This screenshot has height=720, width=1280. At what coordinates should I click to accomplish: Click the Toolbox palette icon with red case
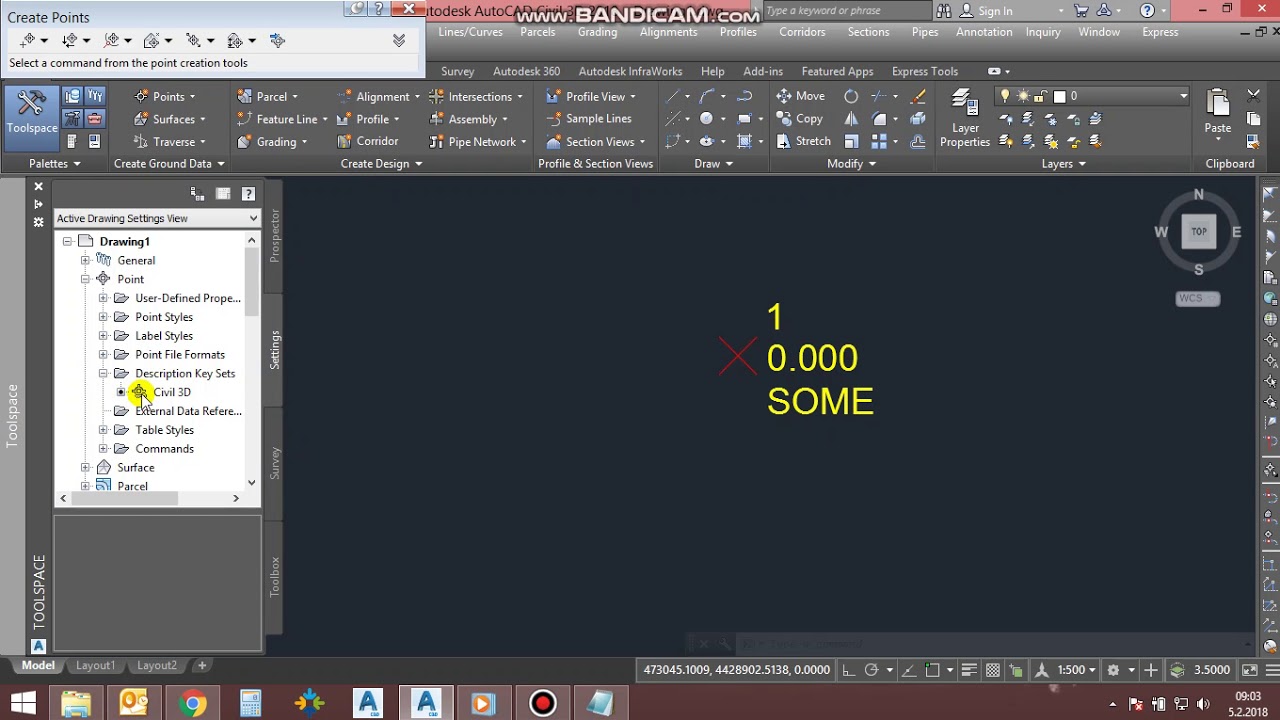coord(94,119)
